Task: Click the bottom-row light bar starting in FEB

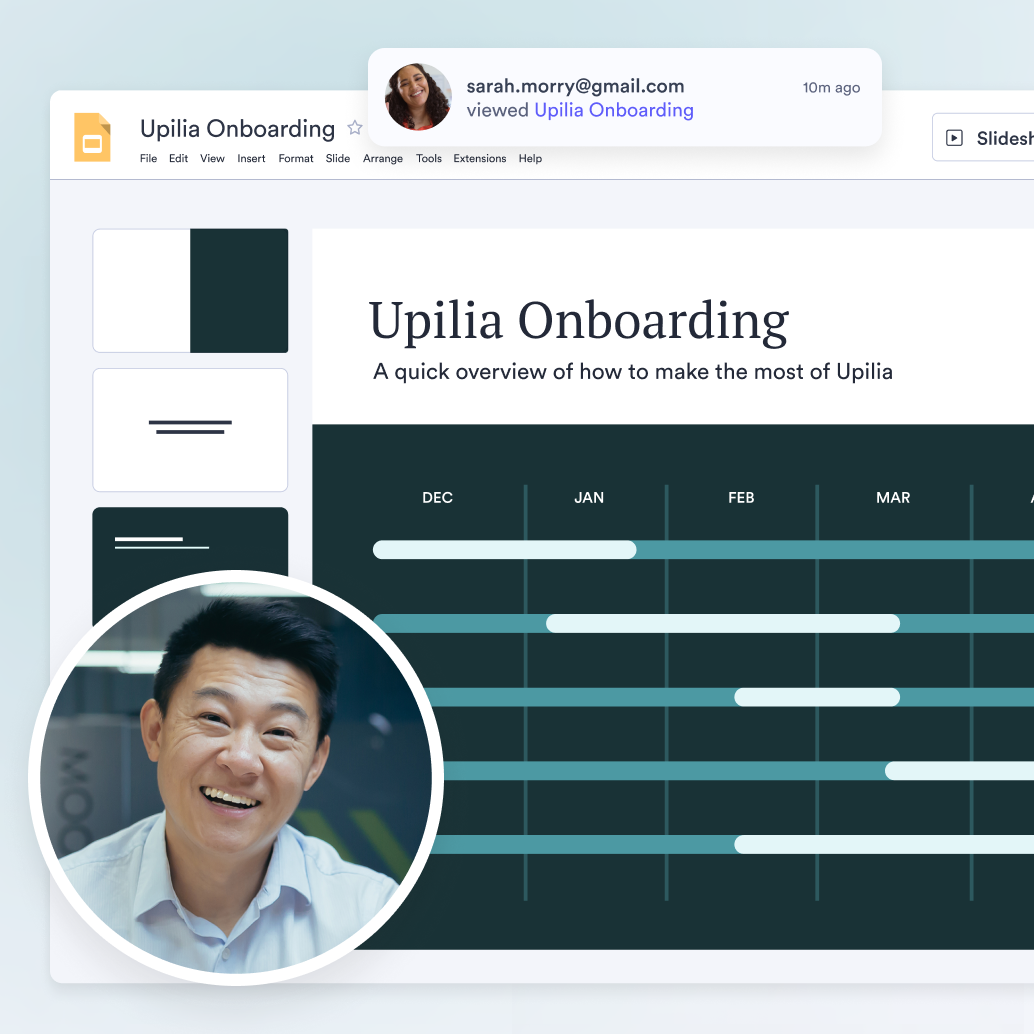Action: pyautogui.click(x=884, y=845)
